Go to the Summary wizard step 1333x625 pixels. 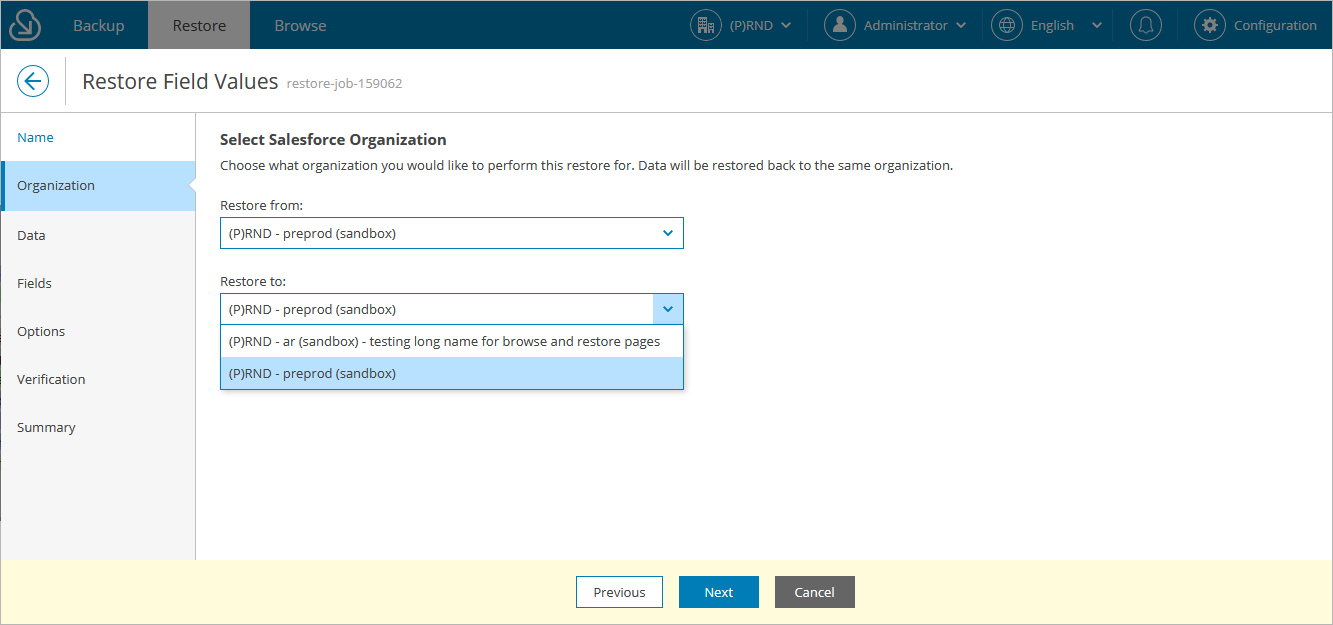point(98,427)
